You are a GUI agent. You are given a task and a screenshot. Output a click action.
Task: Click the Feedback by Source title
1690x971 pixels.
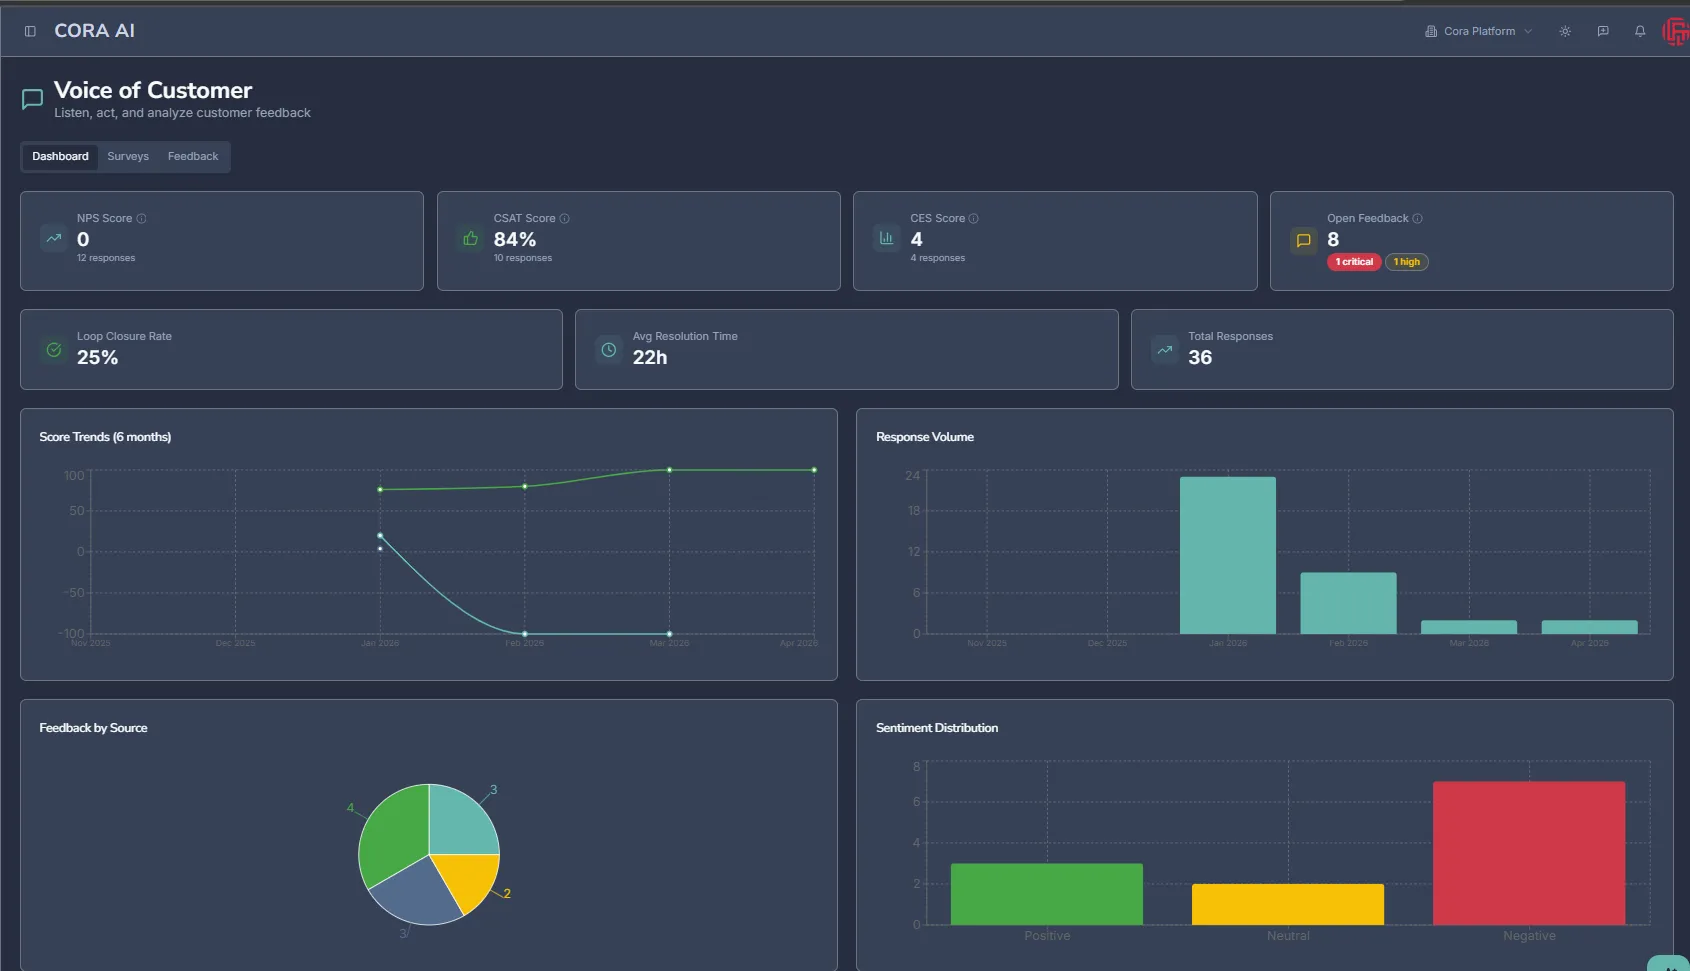point(93,728)
